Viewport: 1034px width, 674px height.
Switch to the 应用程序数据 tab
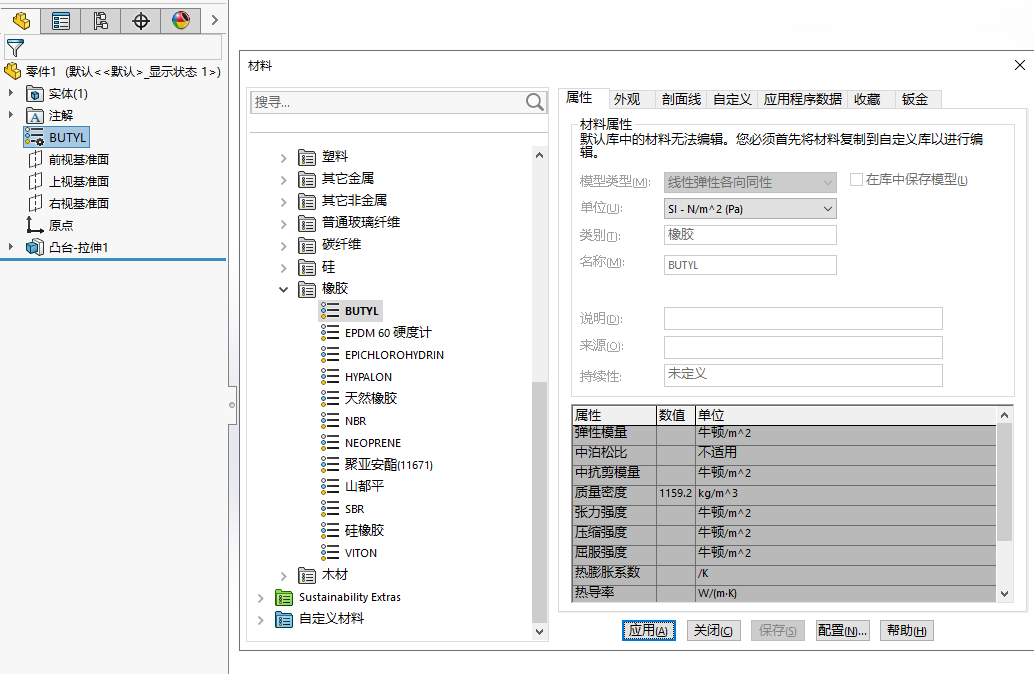[x=802, y=99]
